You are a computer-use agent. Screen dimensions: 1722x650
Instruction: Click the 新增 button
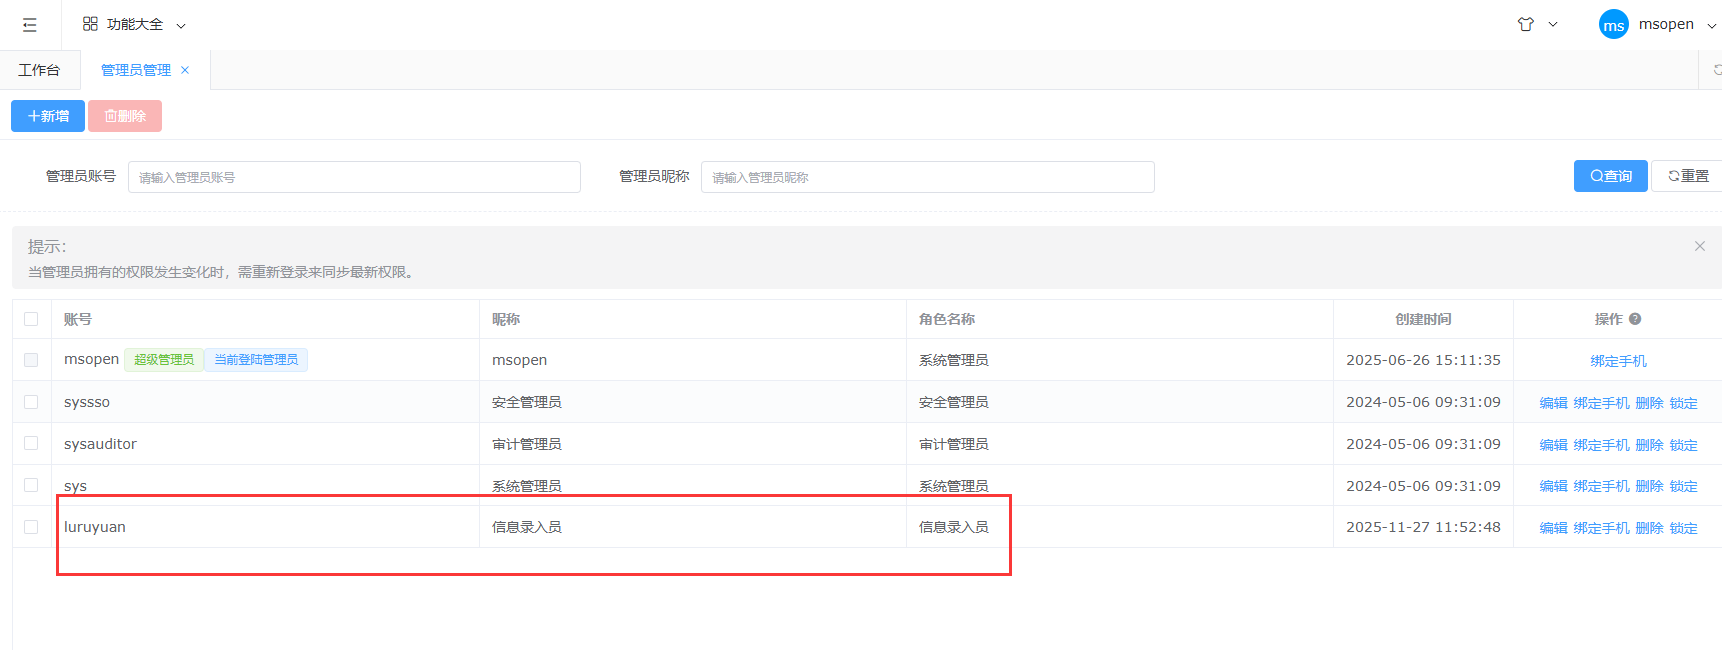[x=48, y=116]
